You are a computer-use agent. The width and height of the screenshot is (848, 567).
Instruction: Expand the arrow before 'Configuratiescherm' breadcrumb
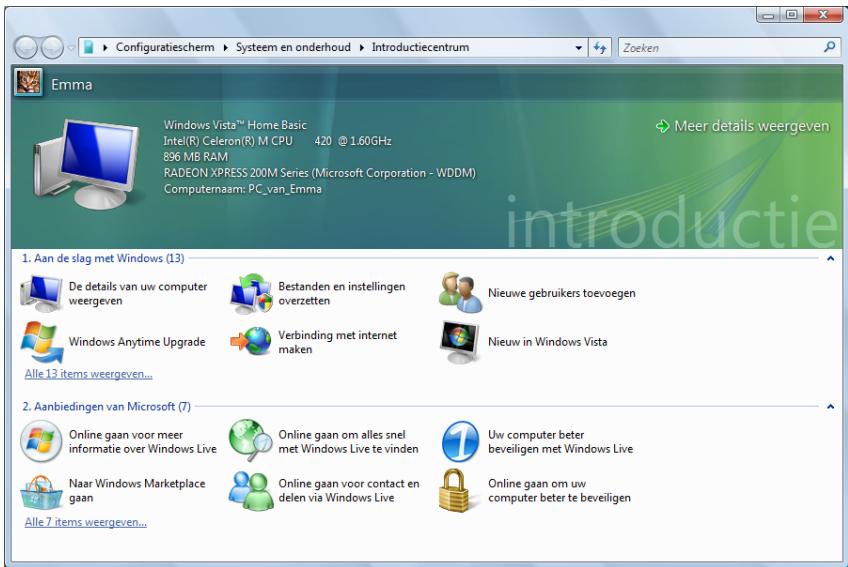(105, 48)
